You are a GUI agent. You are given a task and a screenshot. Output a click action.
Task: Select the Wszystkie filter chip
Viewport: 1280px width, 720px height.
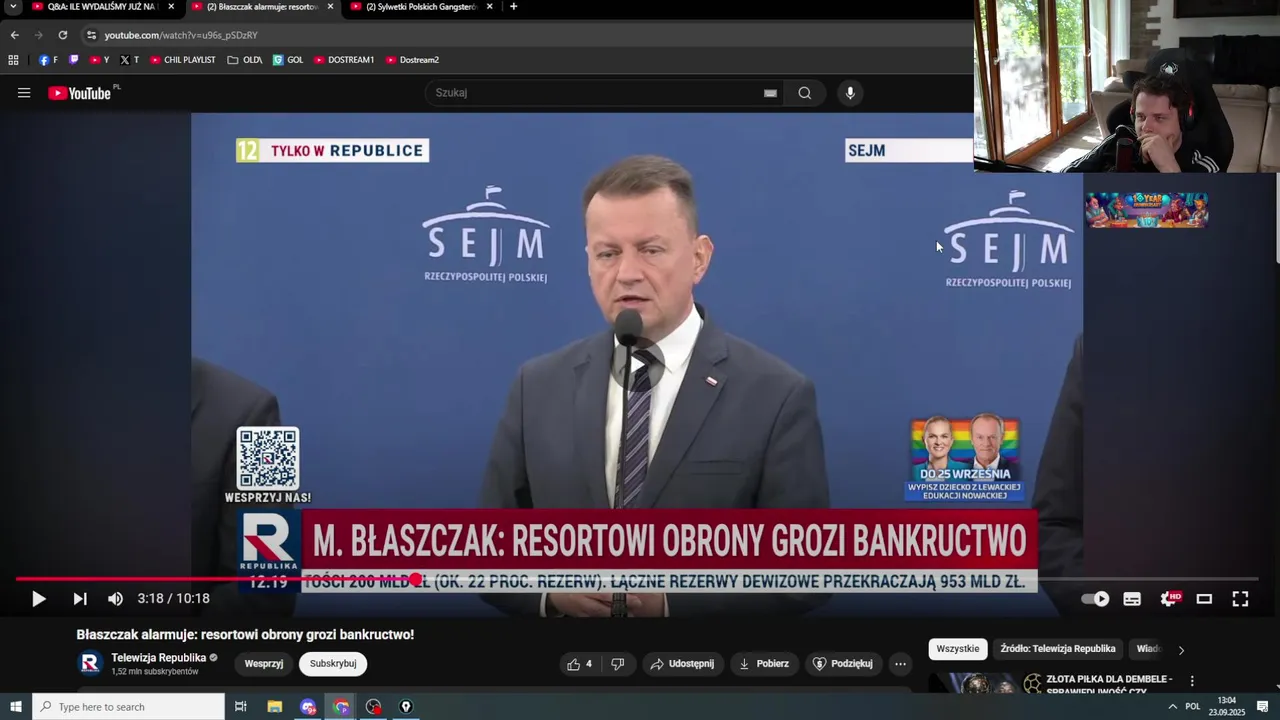click(x=958, y=649)
